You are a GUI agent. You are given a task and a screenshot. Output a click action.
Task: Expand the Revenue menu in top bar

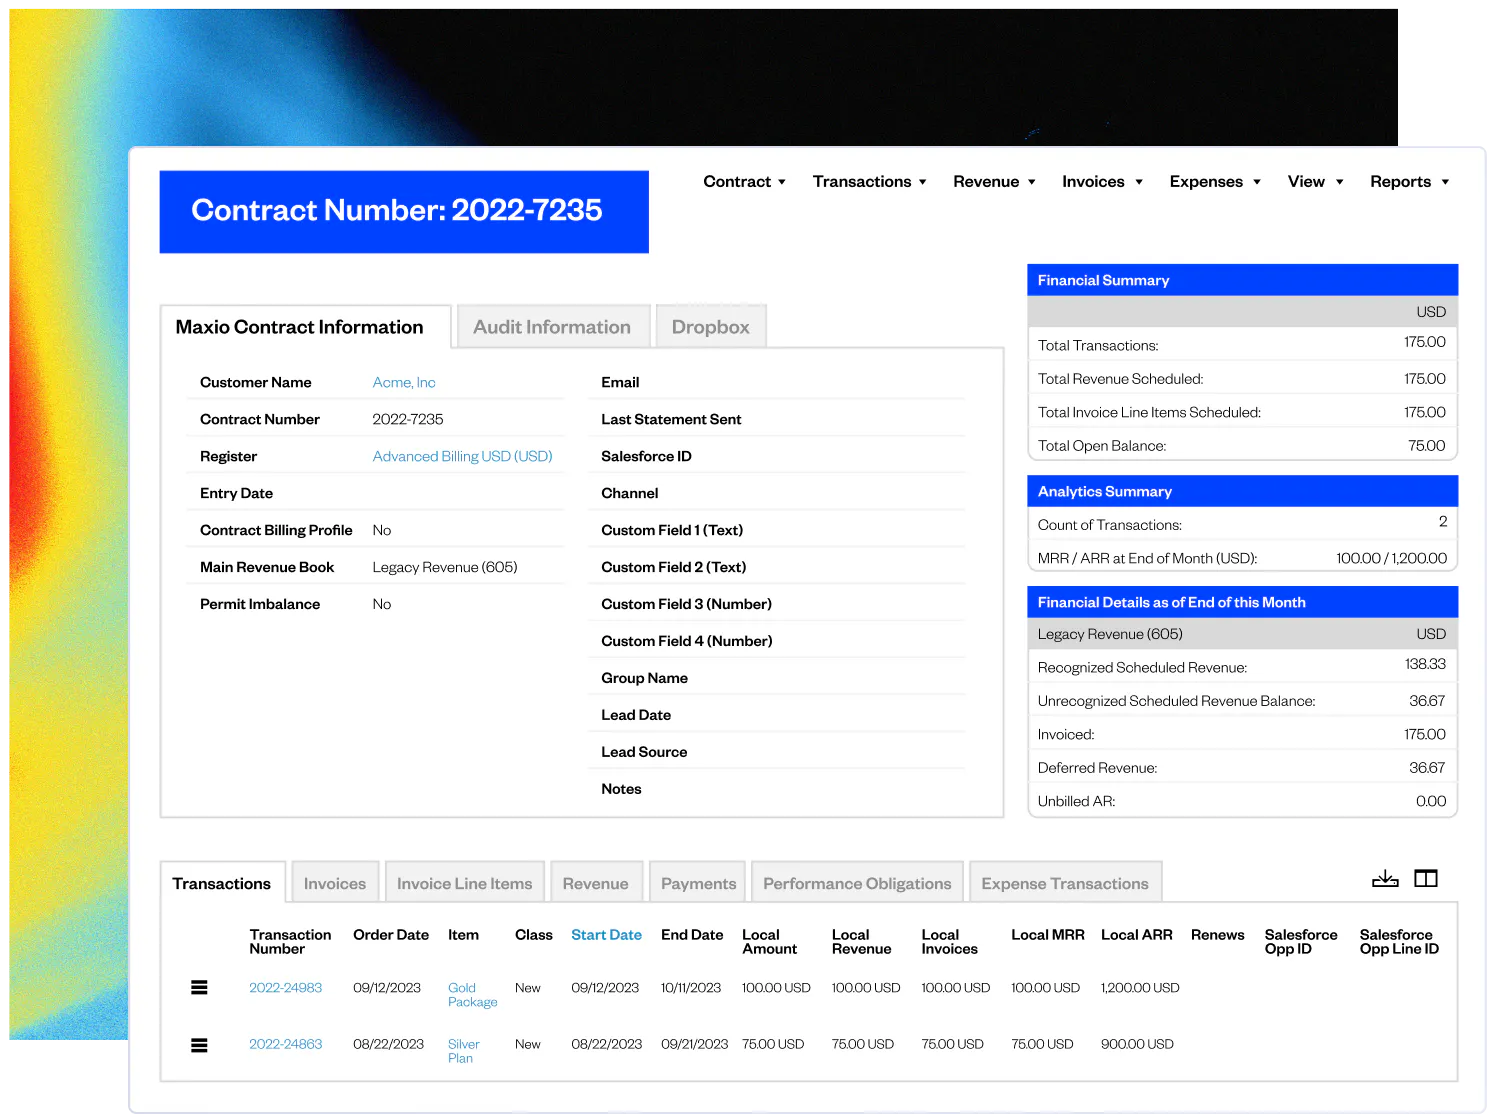pyautogui.click(x=994, y=182)
